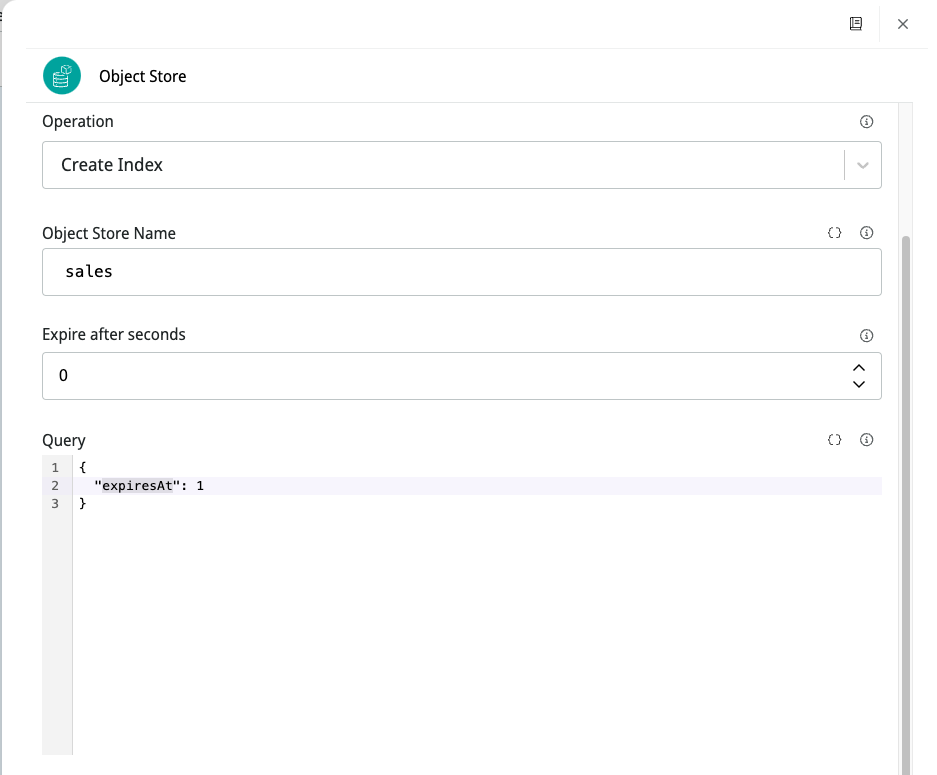The height and width of the screenshot is (775, 937).
Task: Close the Object Store panel
Action: [903, 24]
